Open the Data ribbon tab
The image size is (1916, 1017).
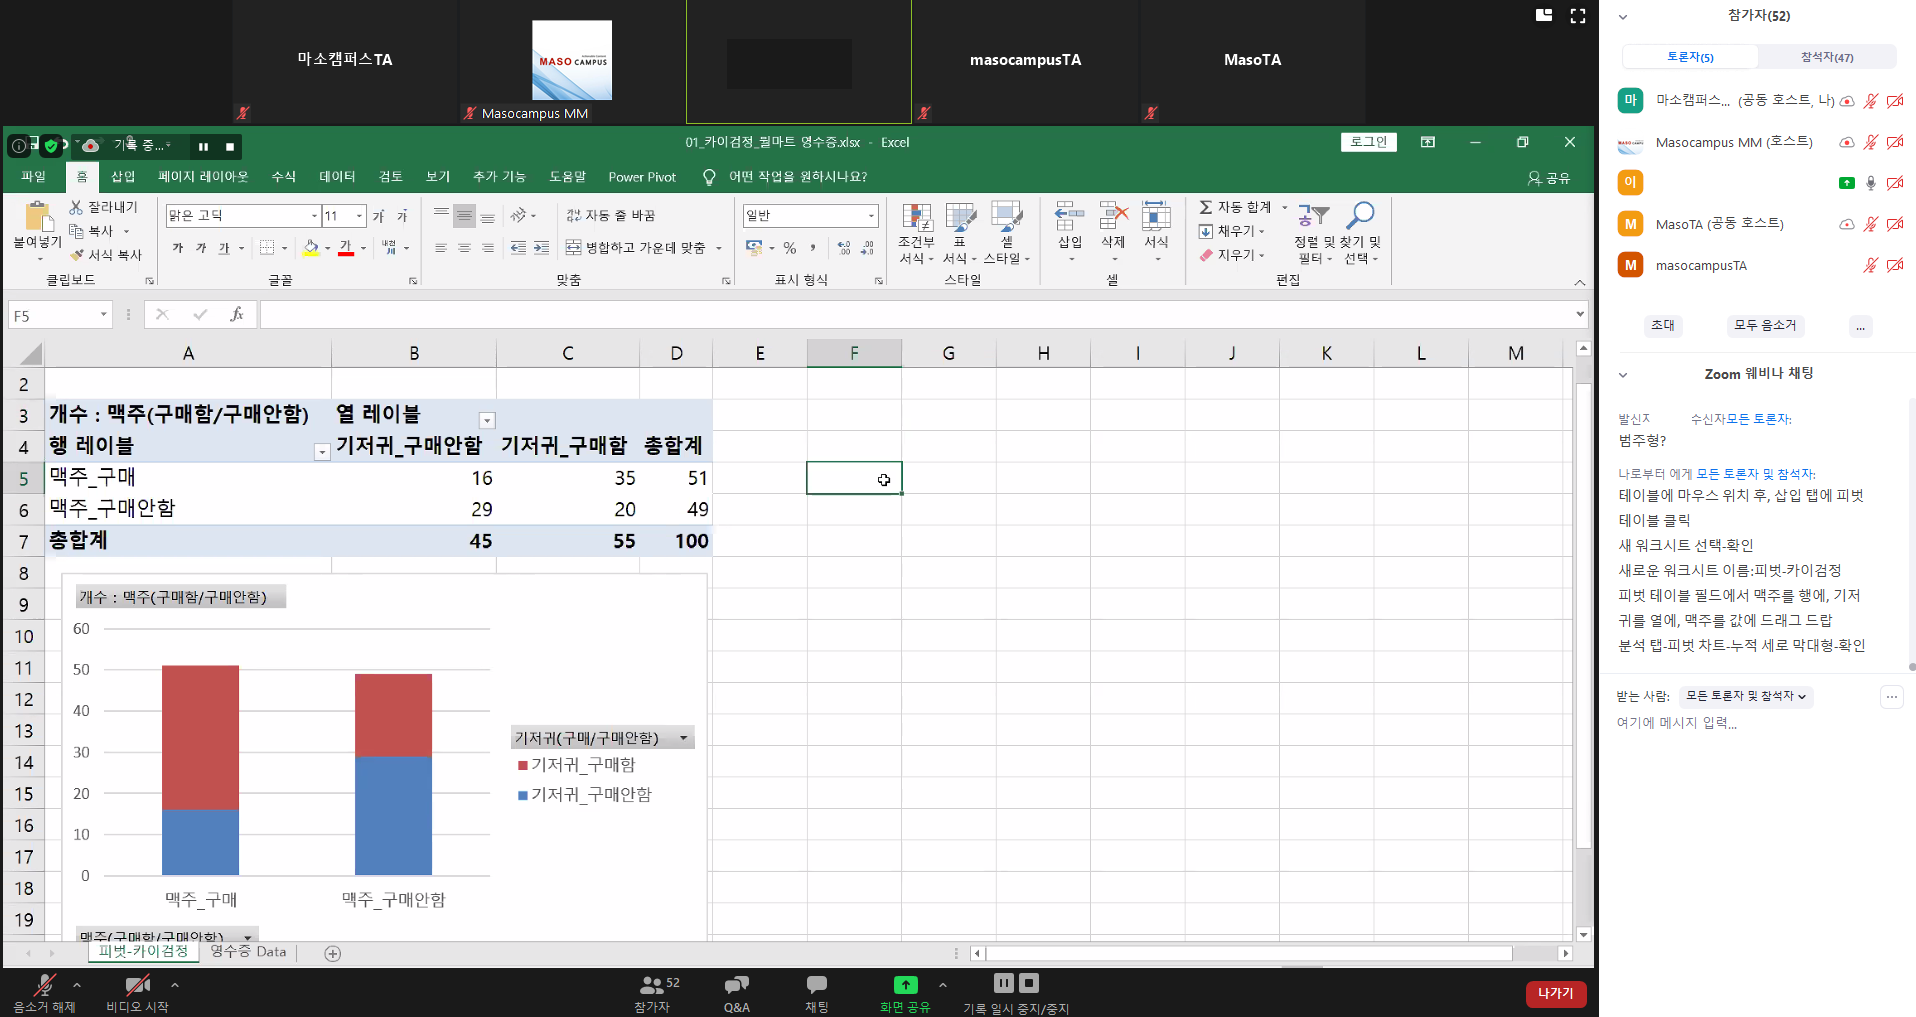click(337, 177)
